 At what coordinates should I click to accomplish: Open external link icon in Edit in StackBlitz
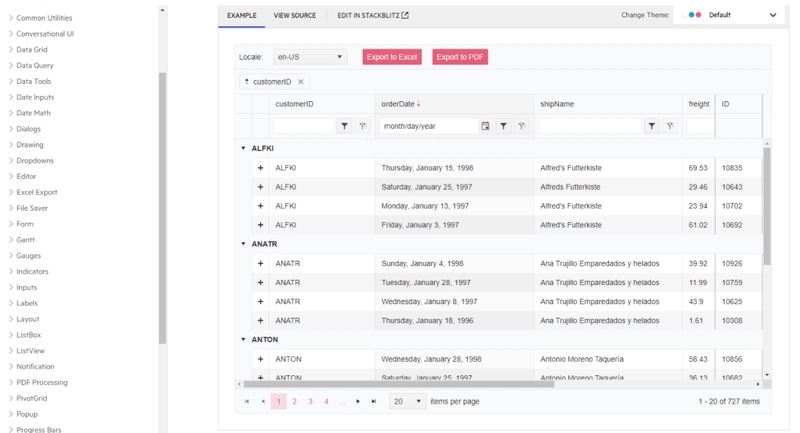pyautogui.click(x=405, y=15)
